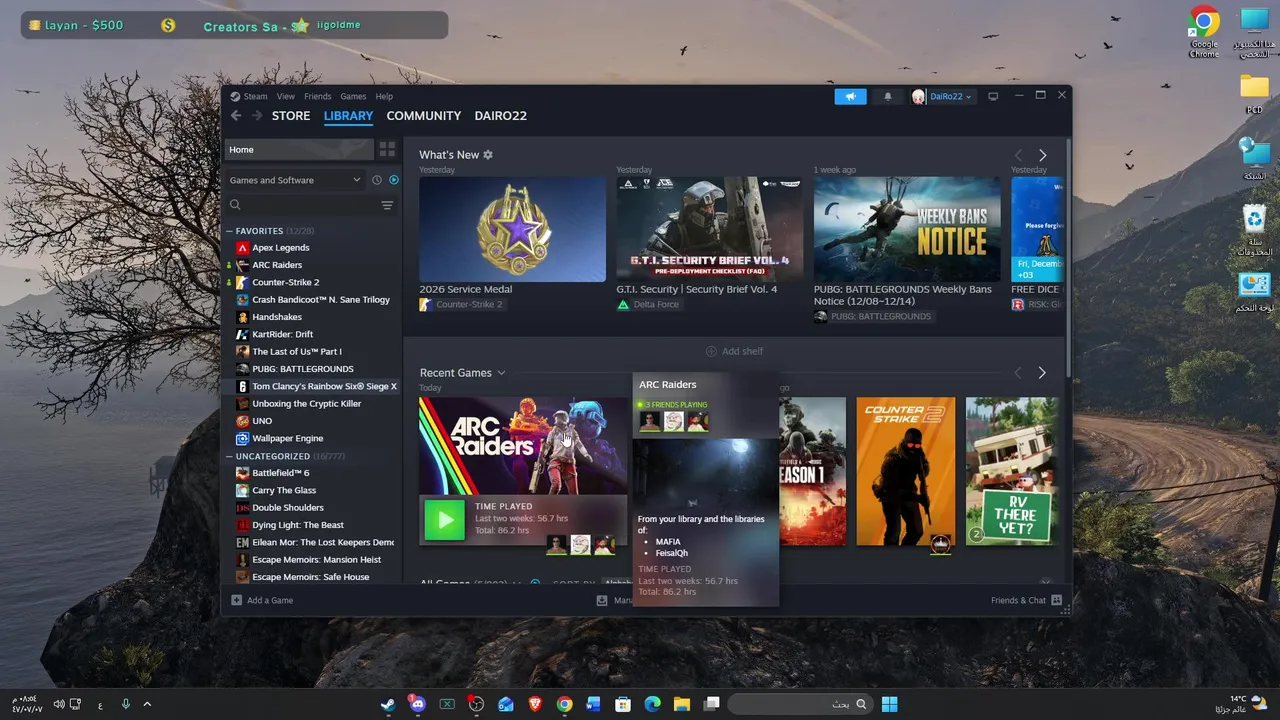
Task: Select Wallpaper Engine
Action: pos(287,438)
